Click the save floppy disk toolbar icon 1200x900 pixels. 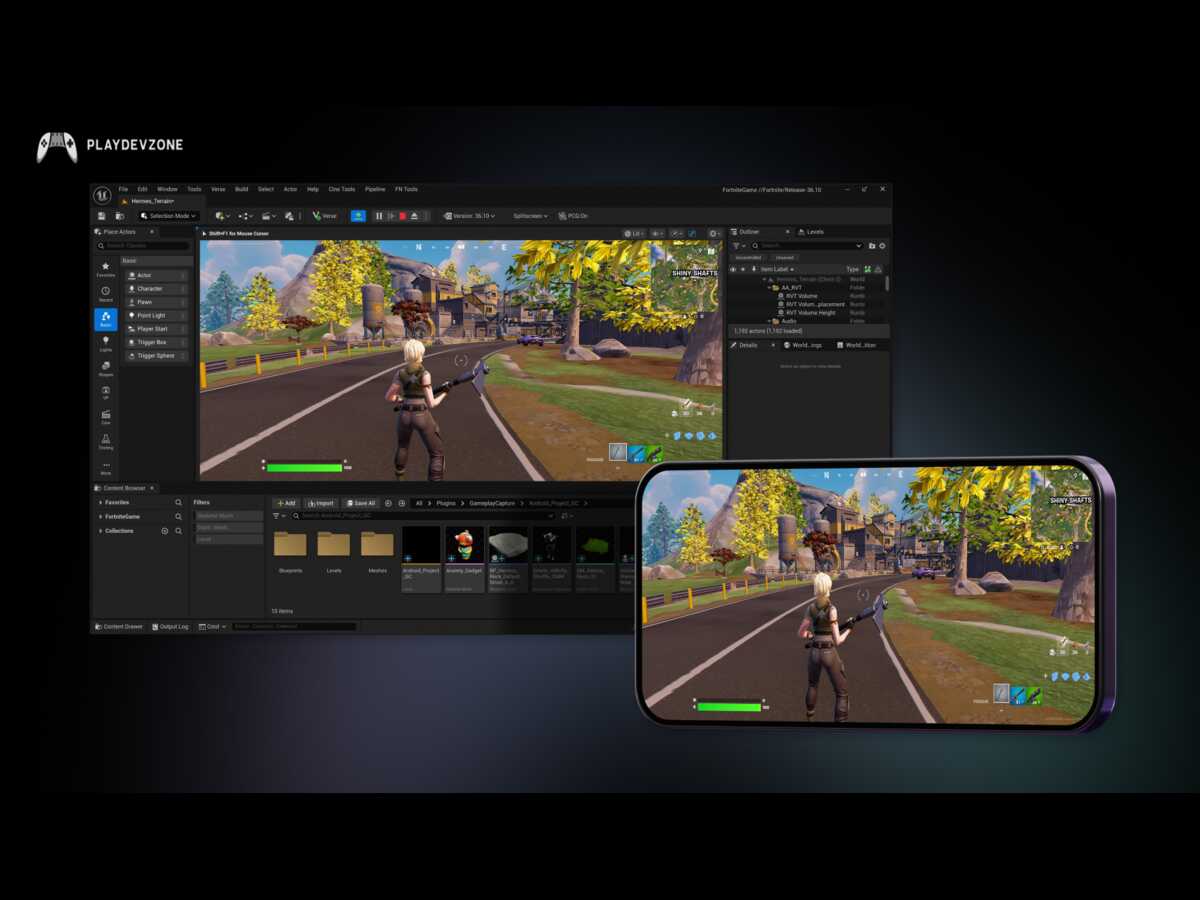tap(101, 216)
